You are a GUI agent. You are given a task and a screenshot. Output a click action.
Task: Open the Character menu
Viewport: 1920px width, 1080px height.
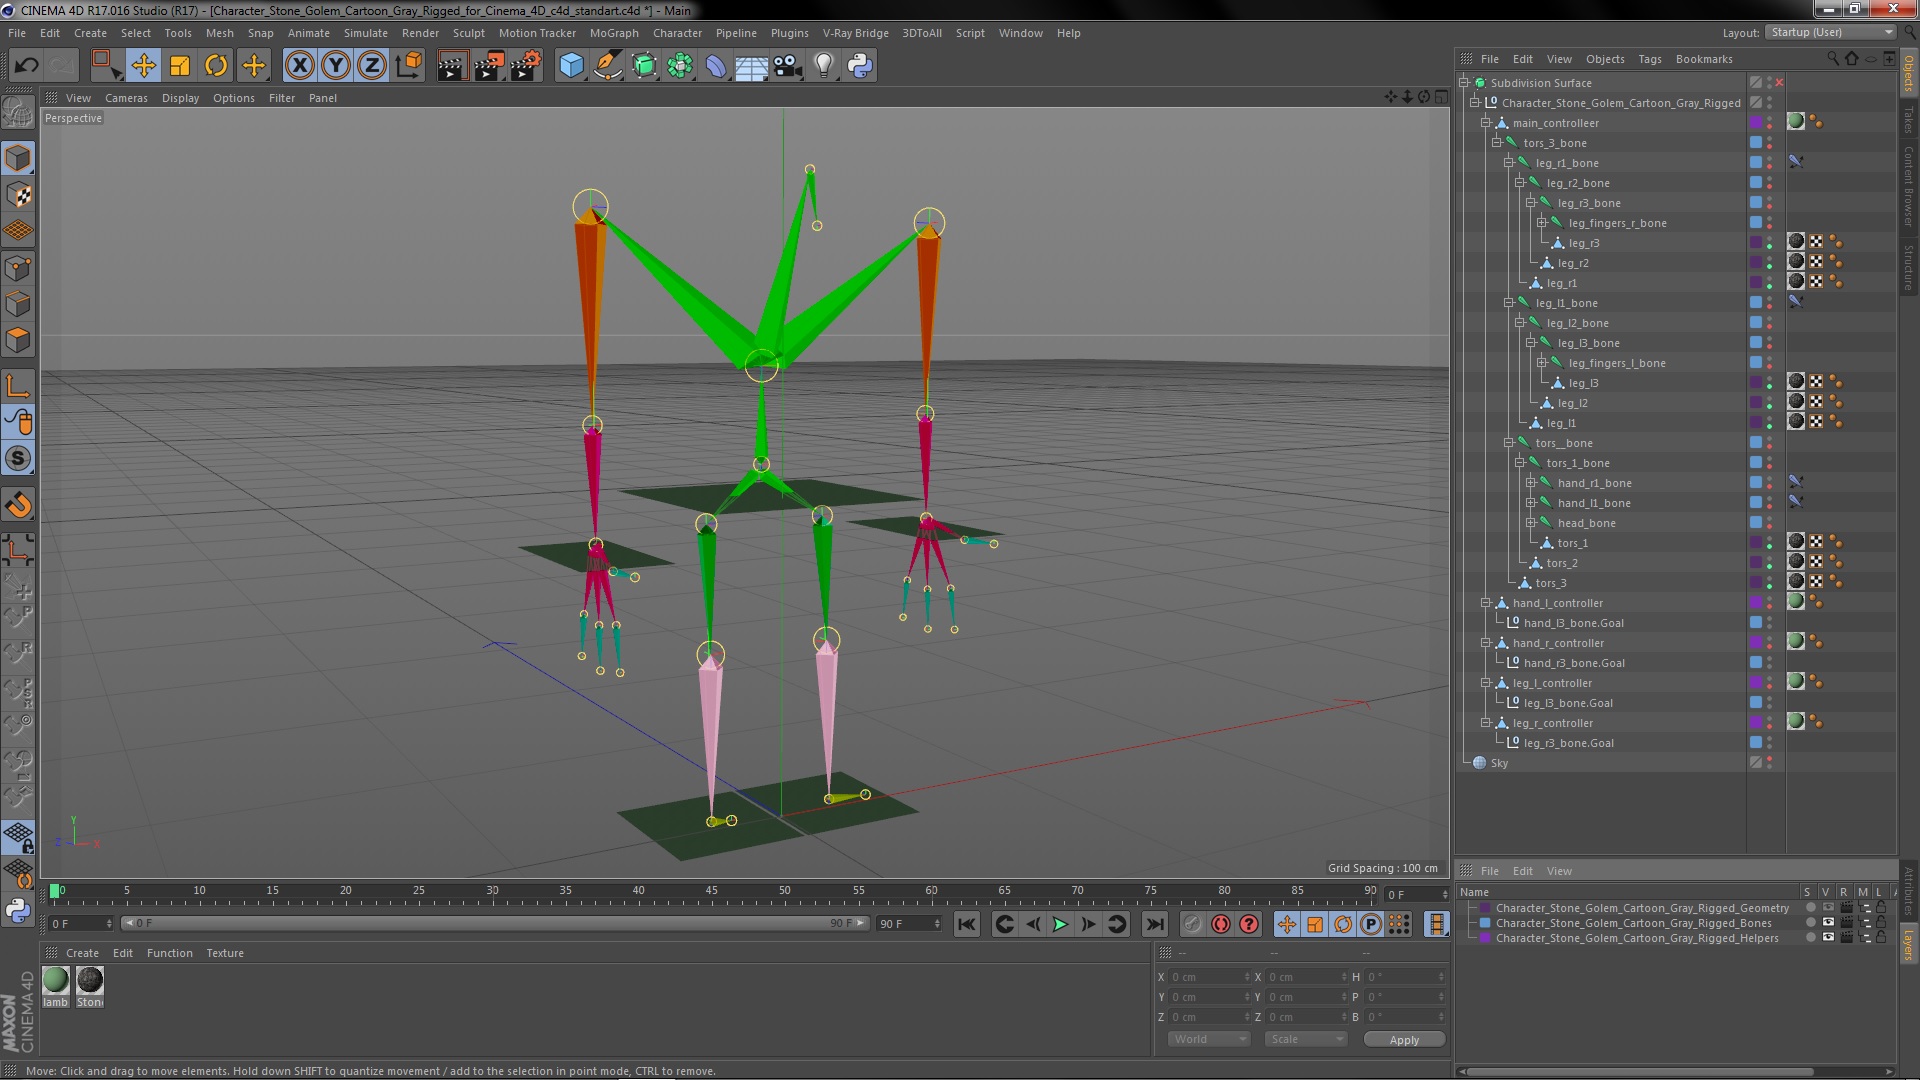[x=677, y=33]
